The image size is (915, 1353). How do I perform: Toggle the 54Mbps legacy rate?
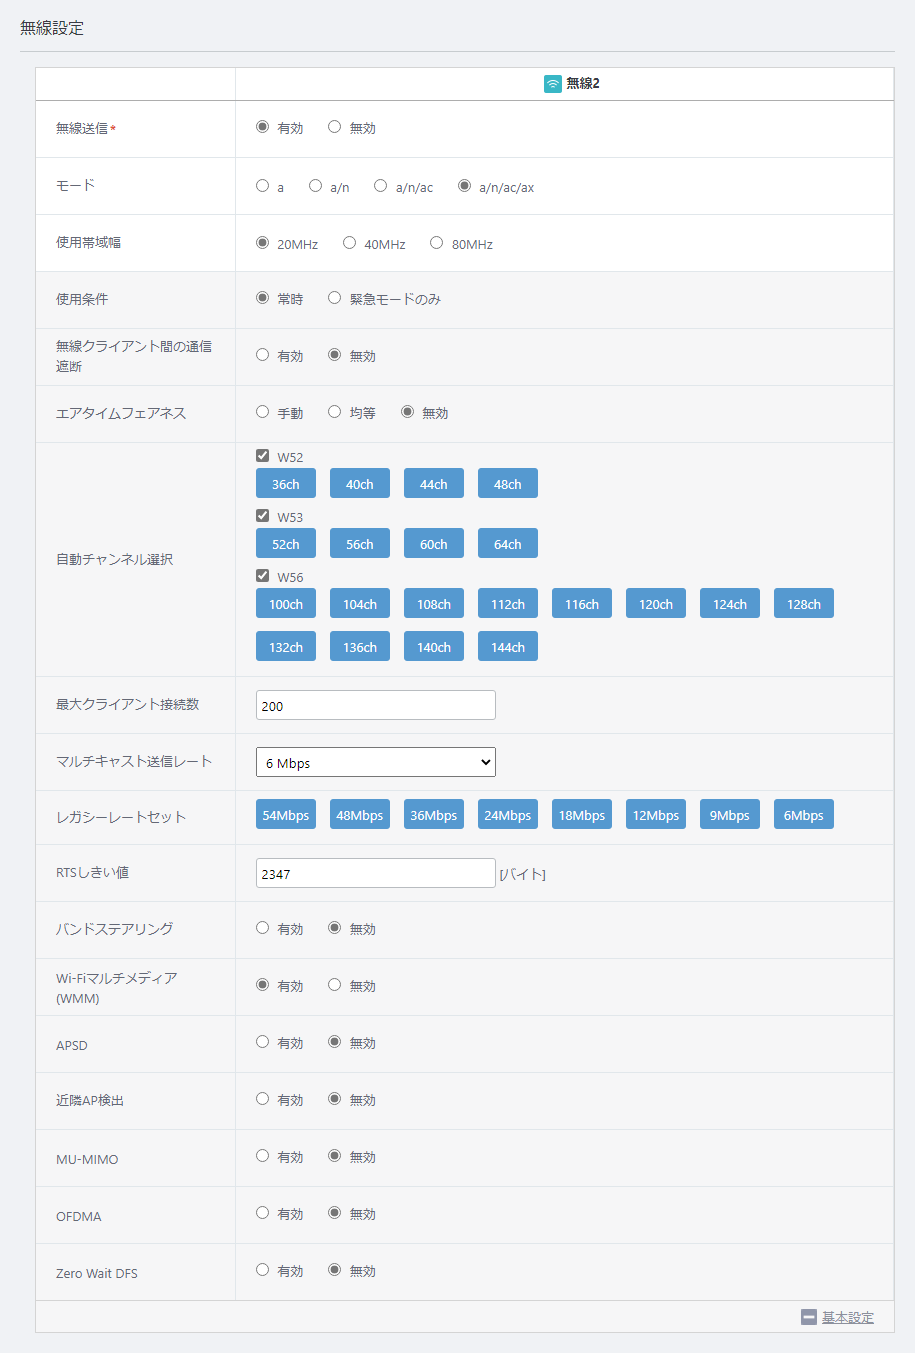286,815
